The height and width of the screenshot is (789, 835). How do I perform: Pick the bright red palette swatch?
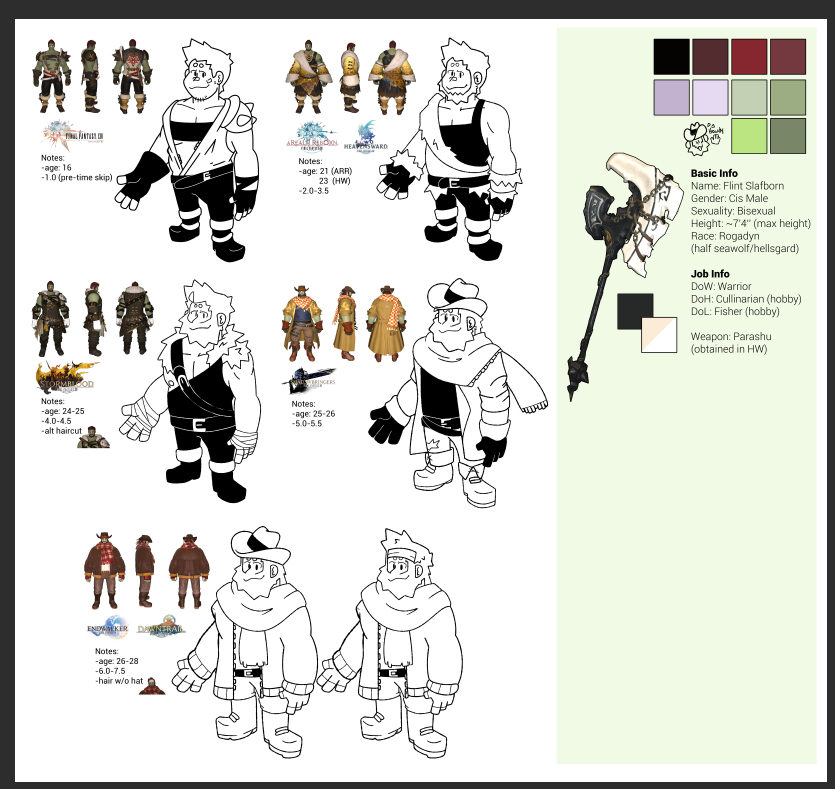(749, 56)
